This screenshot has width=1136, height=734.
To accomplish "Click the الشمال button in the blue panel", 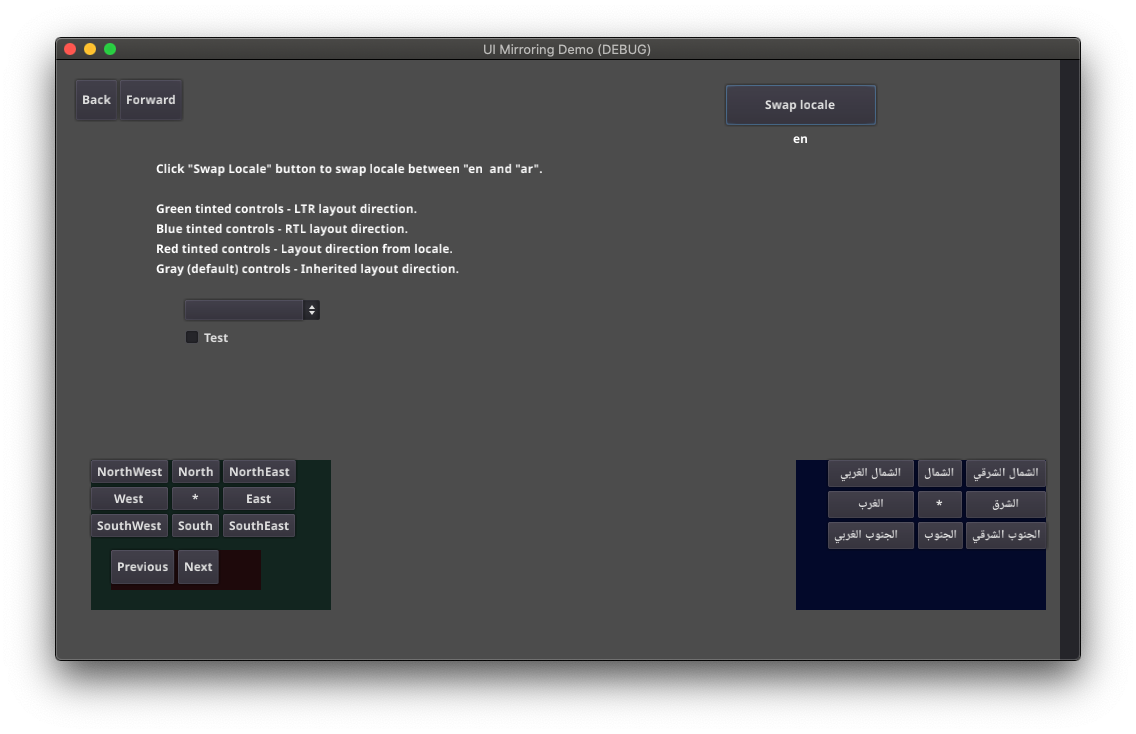I will tap(939, 473).
